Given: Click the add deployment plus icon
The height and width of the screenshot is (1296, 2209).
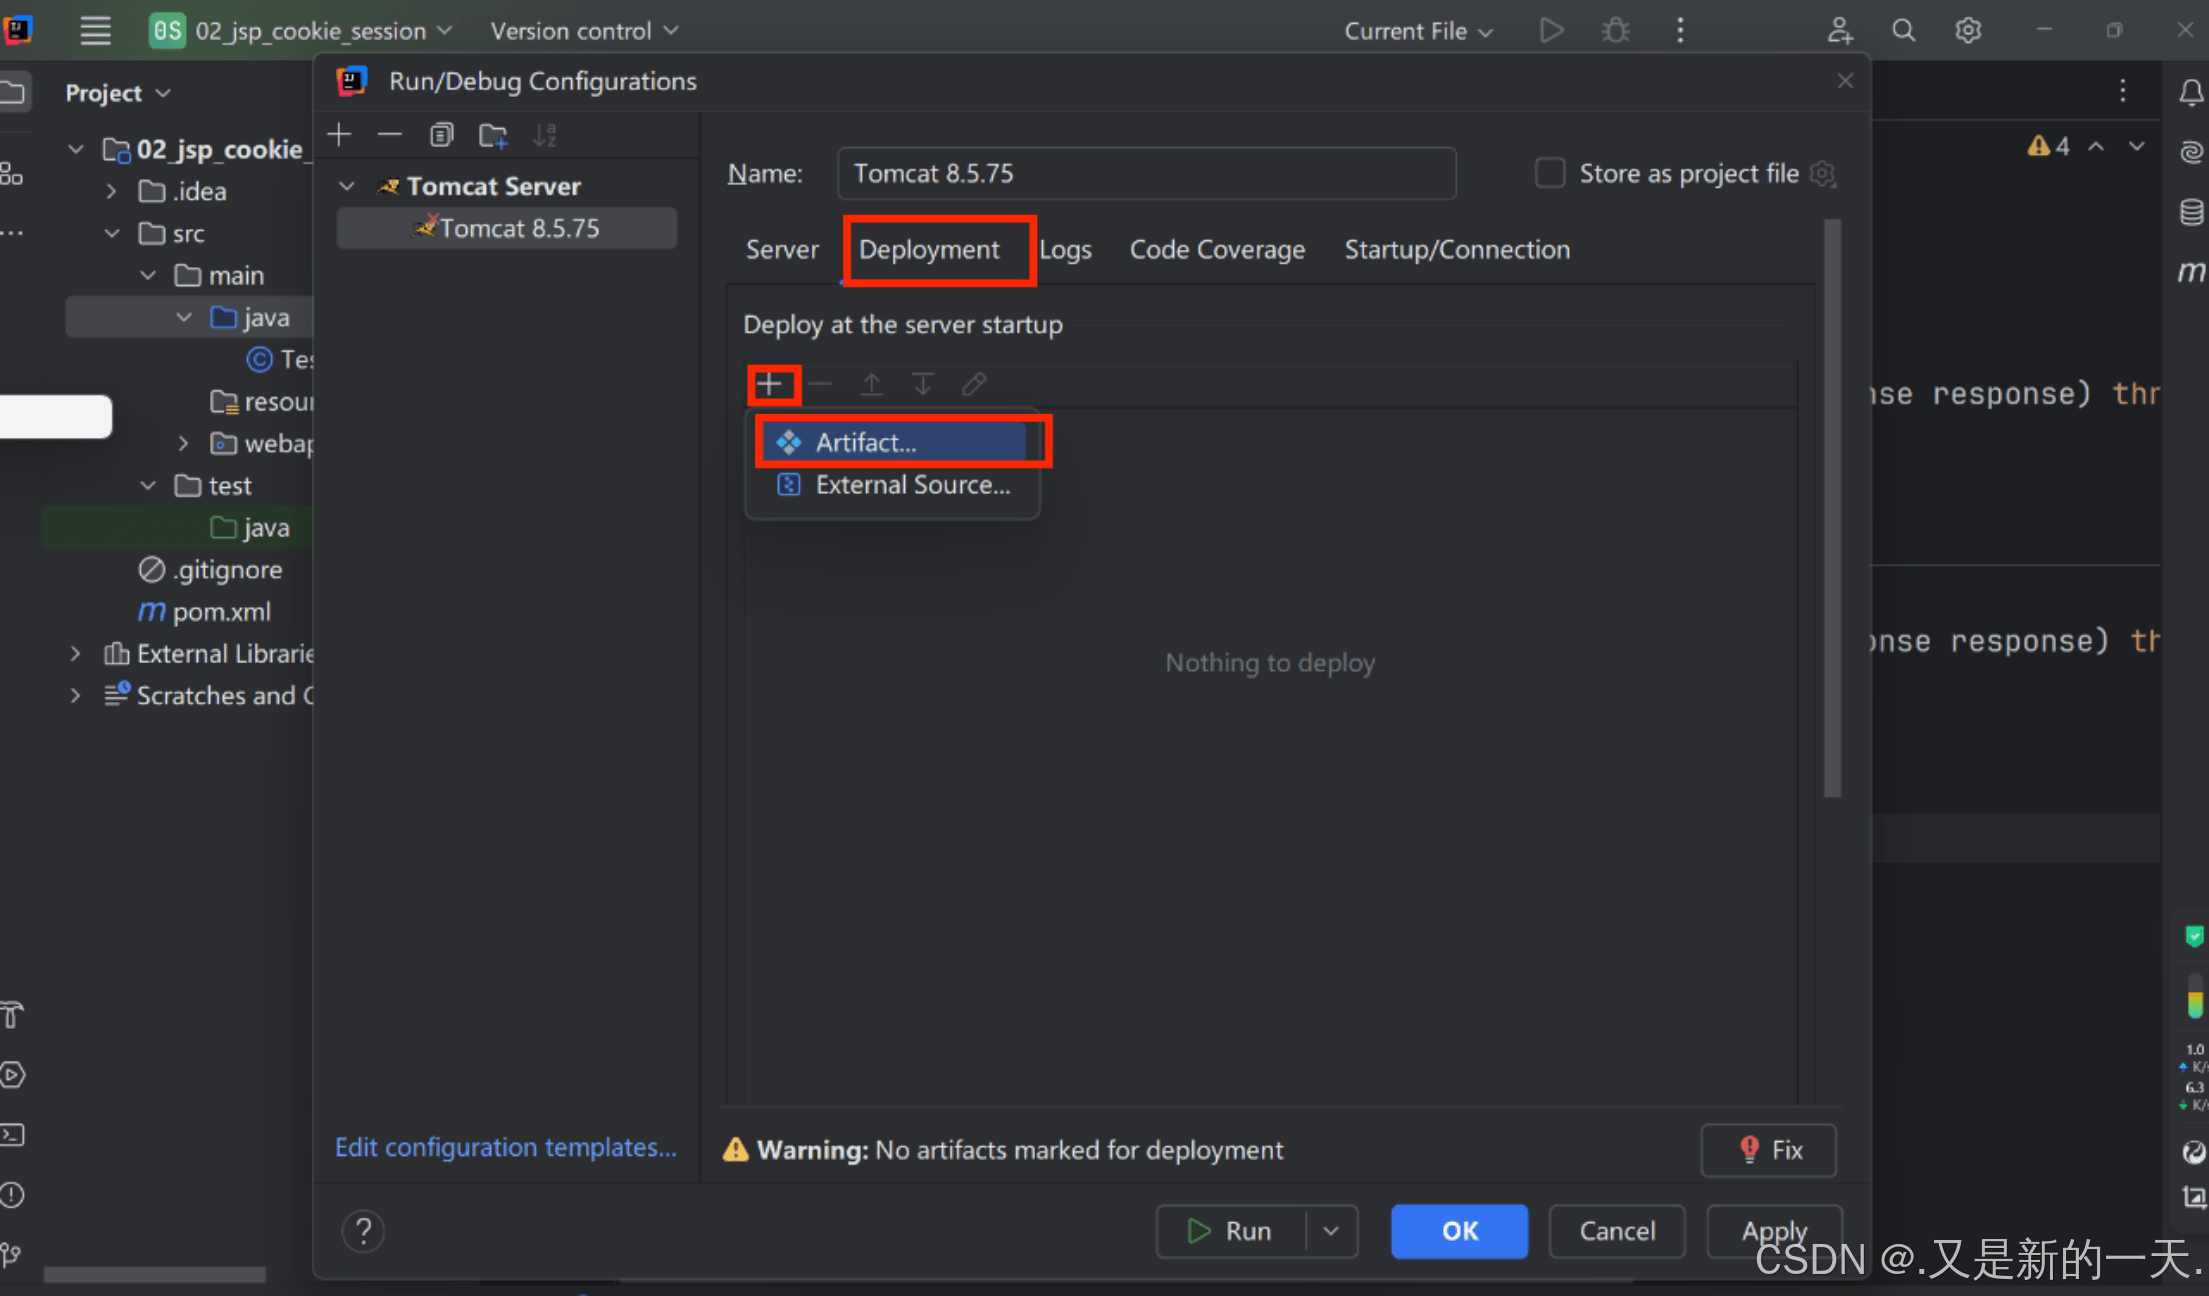Looking at the screenshot, I should coord(769,384).
